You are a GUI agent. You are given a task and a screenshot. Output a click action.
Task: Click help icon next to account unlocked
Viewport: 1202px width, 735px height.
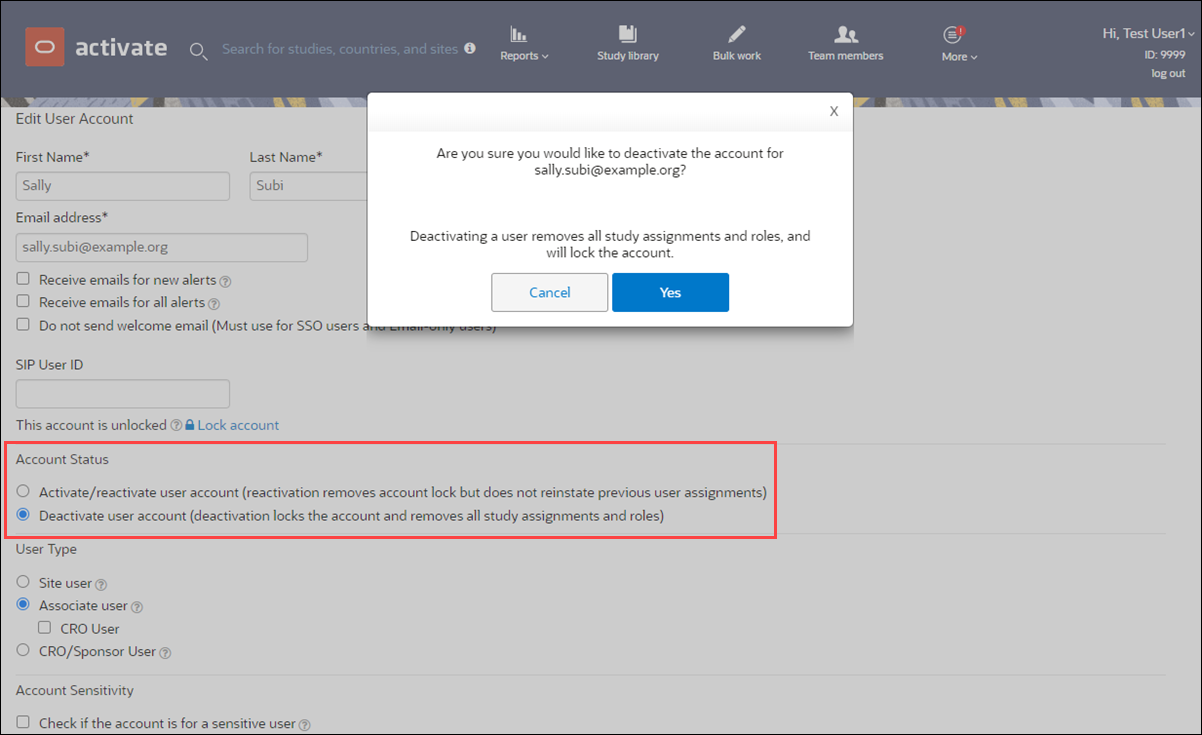pyautogui.click(x=176, y=426)
